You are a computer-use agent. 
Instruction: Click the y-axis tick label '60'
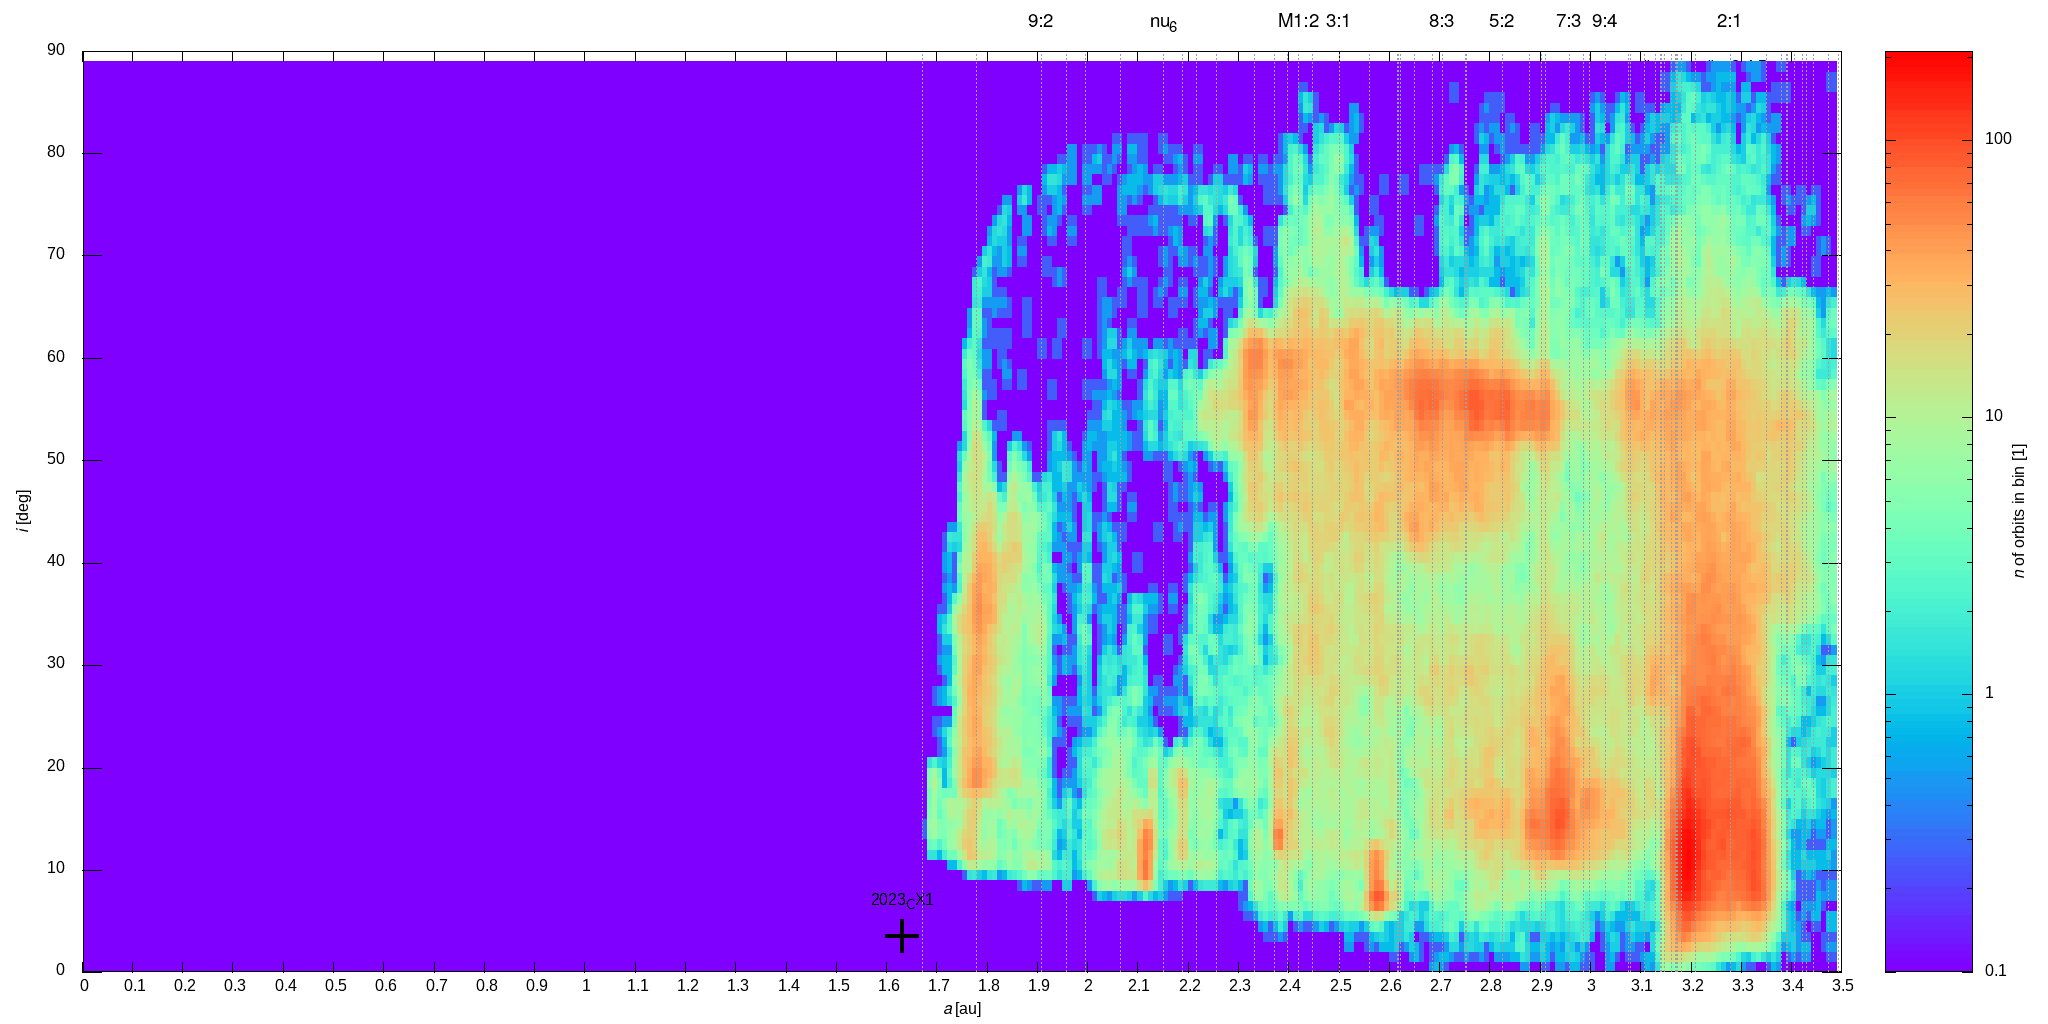tap(55, 357)
